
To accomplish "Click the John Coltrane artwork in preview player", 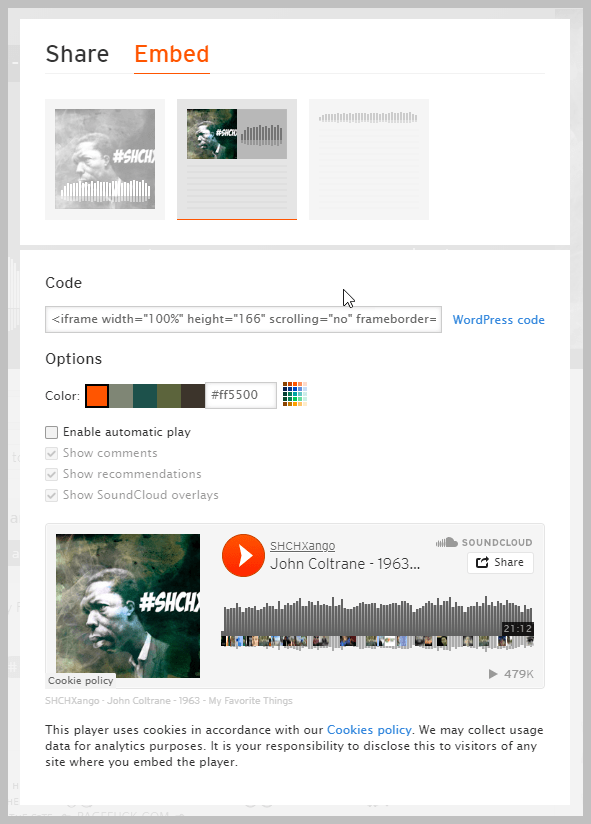I will 128,606.
